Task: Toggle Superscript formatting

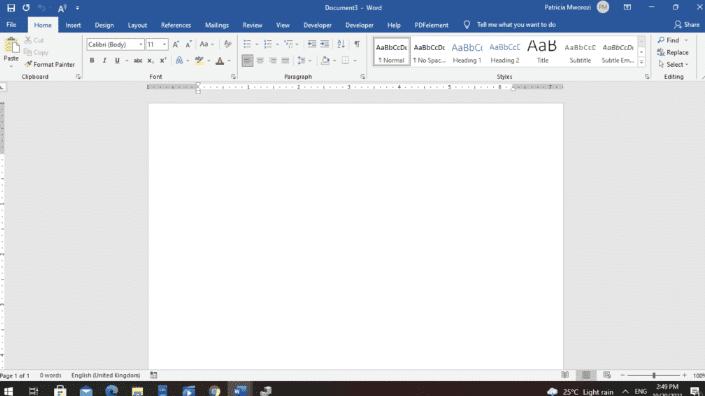Action: pyautogui.click(x=163, y=60)
